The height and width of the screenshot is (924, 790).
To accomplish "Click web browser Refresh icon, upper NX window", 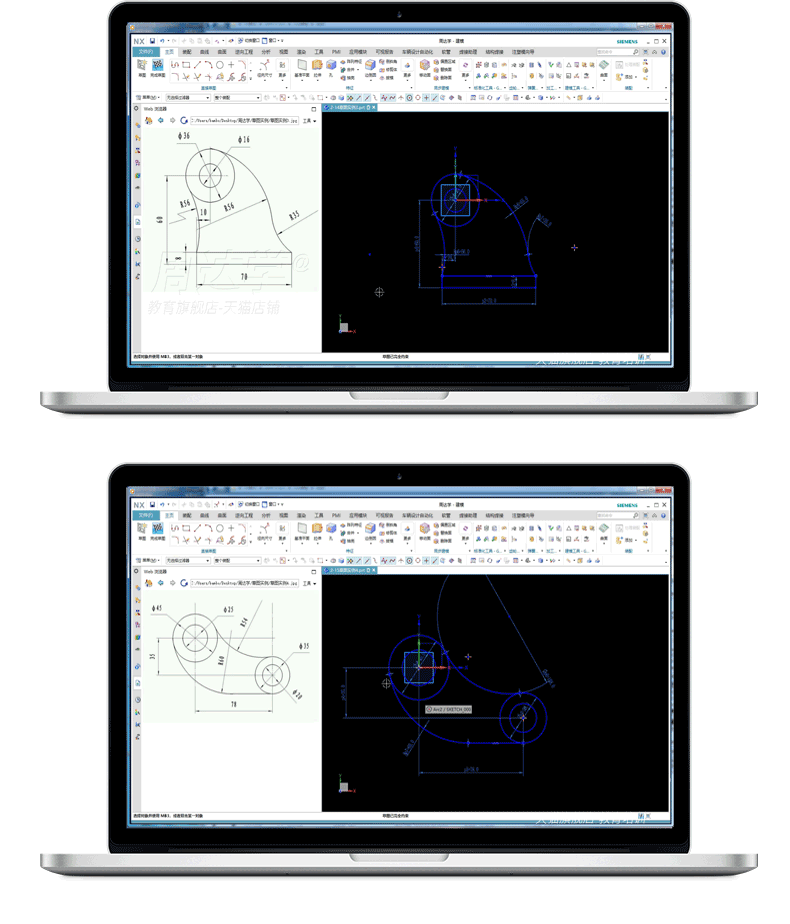I will tap(184, 120).
